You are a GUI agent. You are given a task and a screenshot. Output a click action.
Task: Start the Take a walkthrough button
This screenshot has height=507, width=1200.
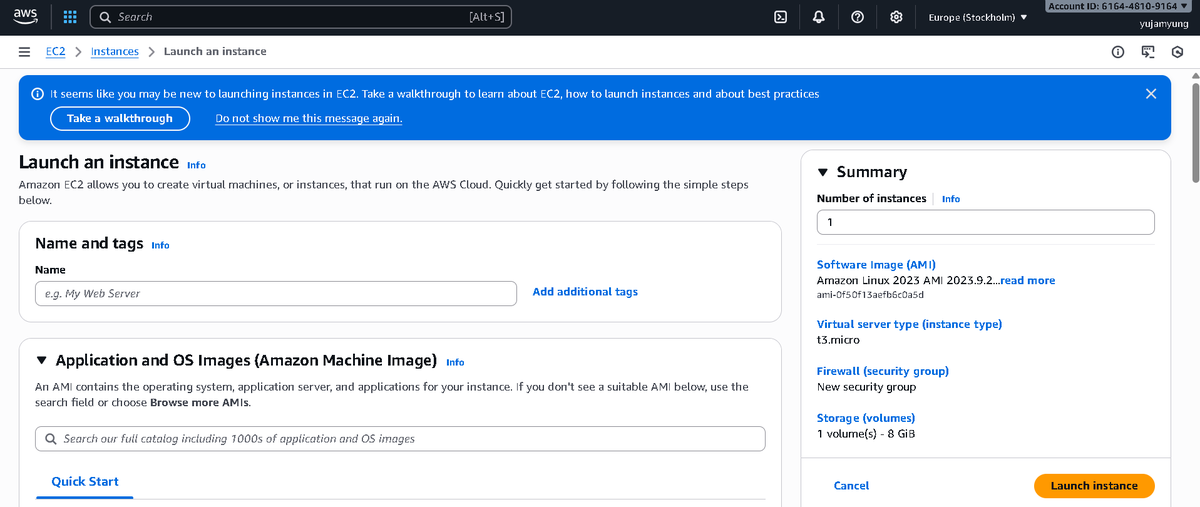click(120, 118)
